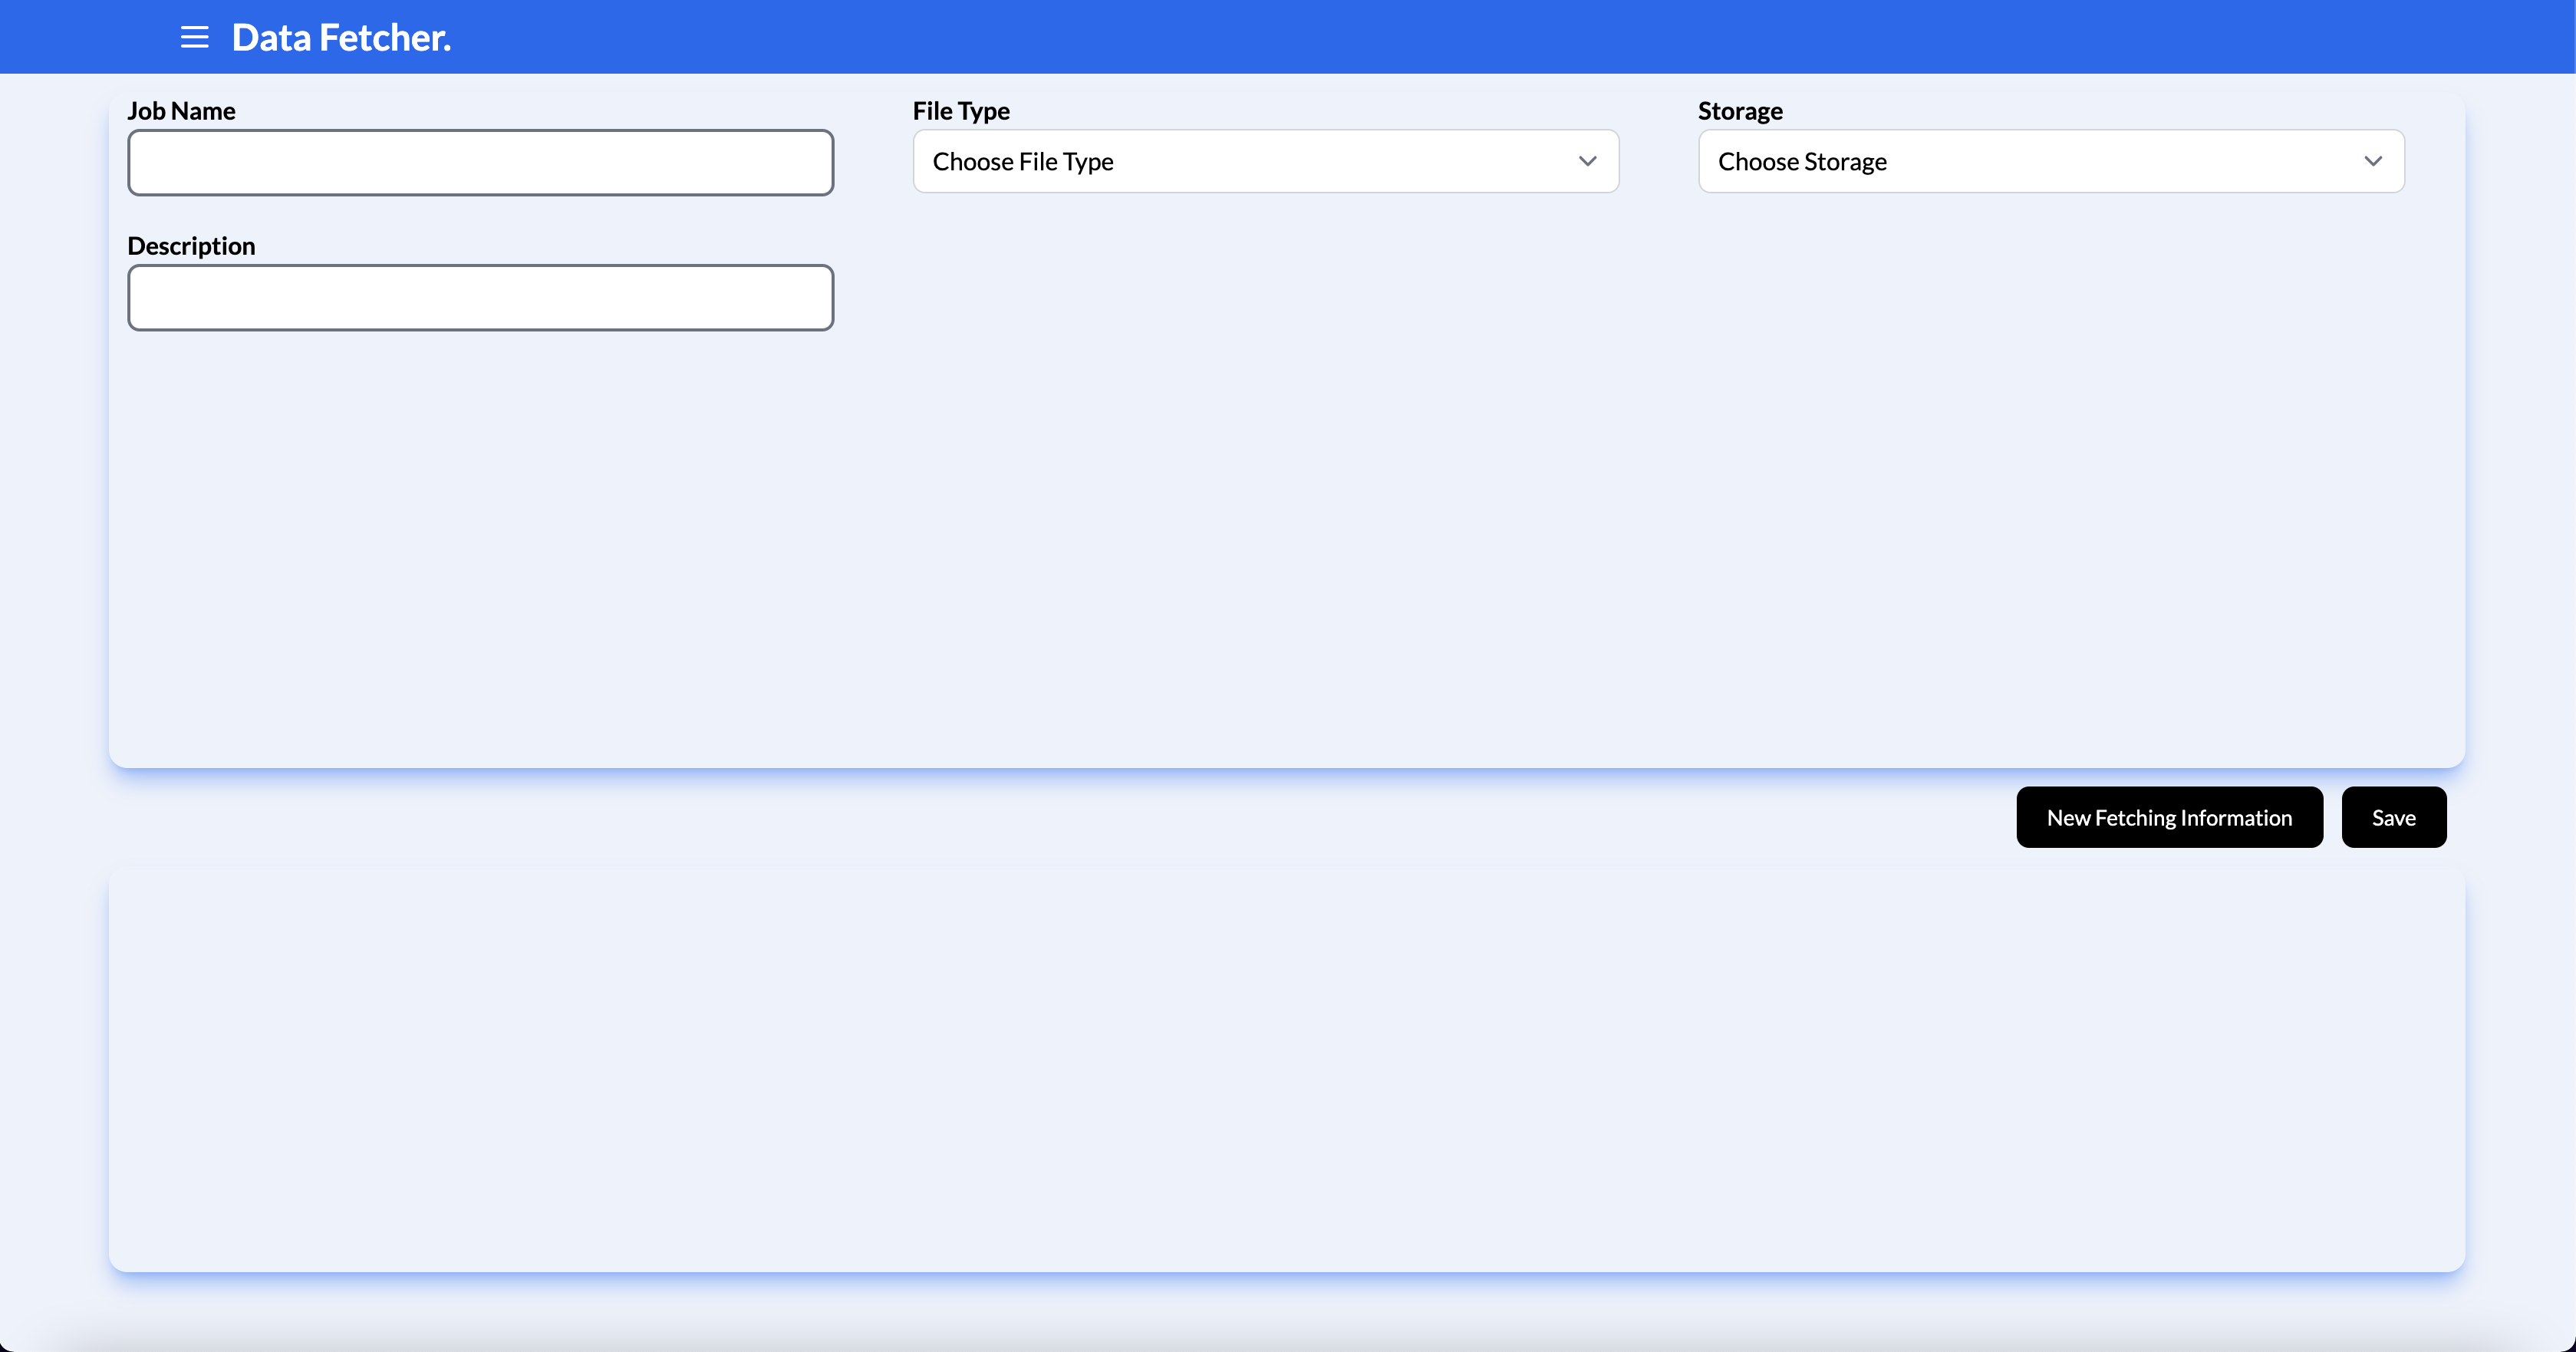Image resolution: width=2576 pixels, height=1352 pixels.
Task: Open the hamburger navigation menu
Action: [x=193, y=37]
